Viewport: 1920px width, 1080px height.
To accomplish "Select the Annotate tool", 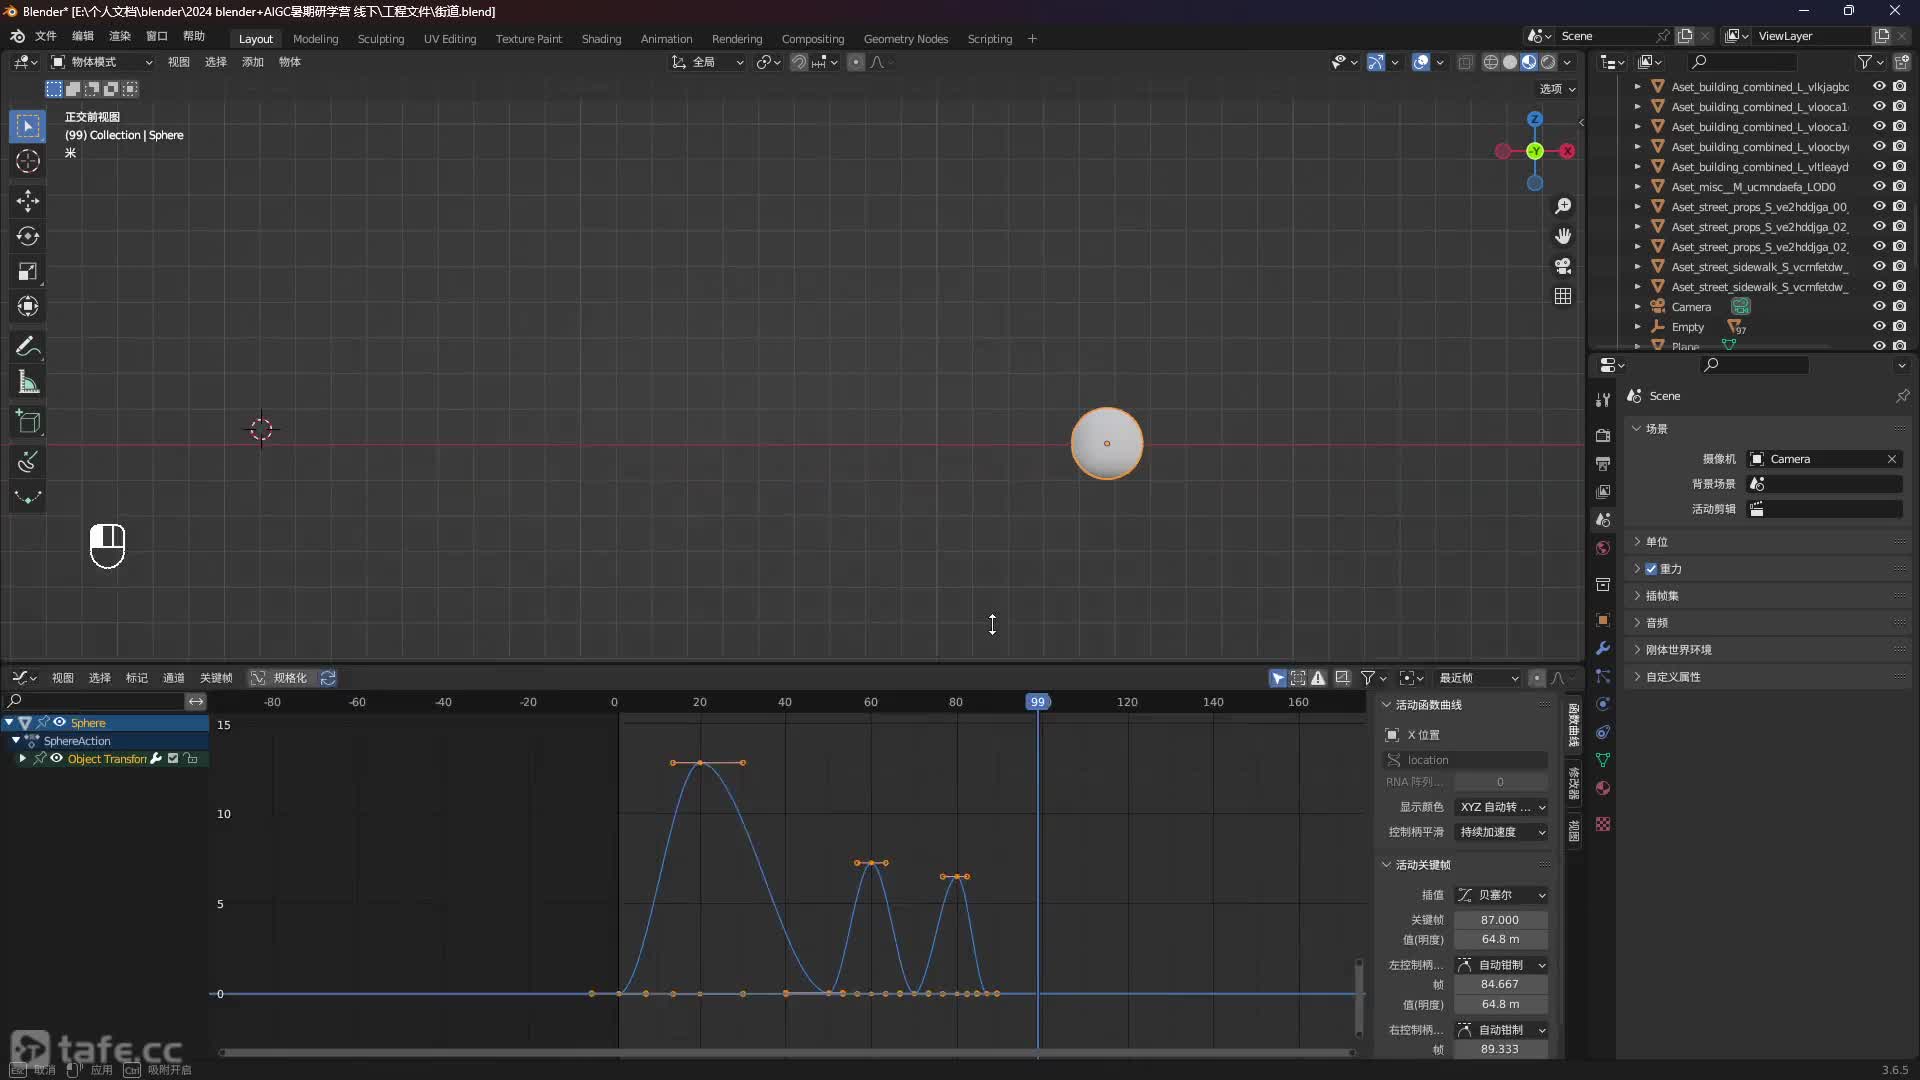I will pyautogui.click(x=28, y=347).
